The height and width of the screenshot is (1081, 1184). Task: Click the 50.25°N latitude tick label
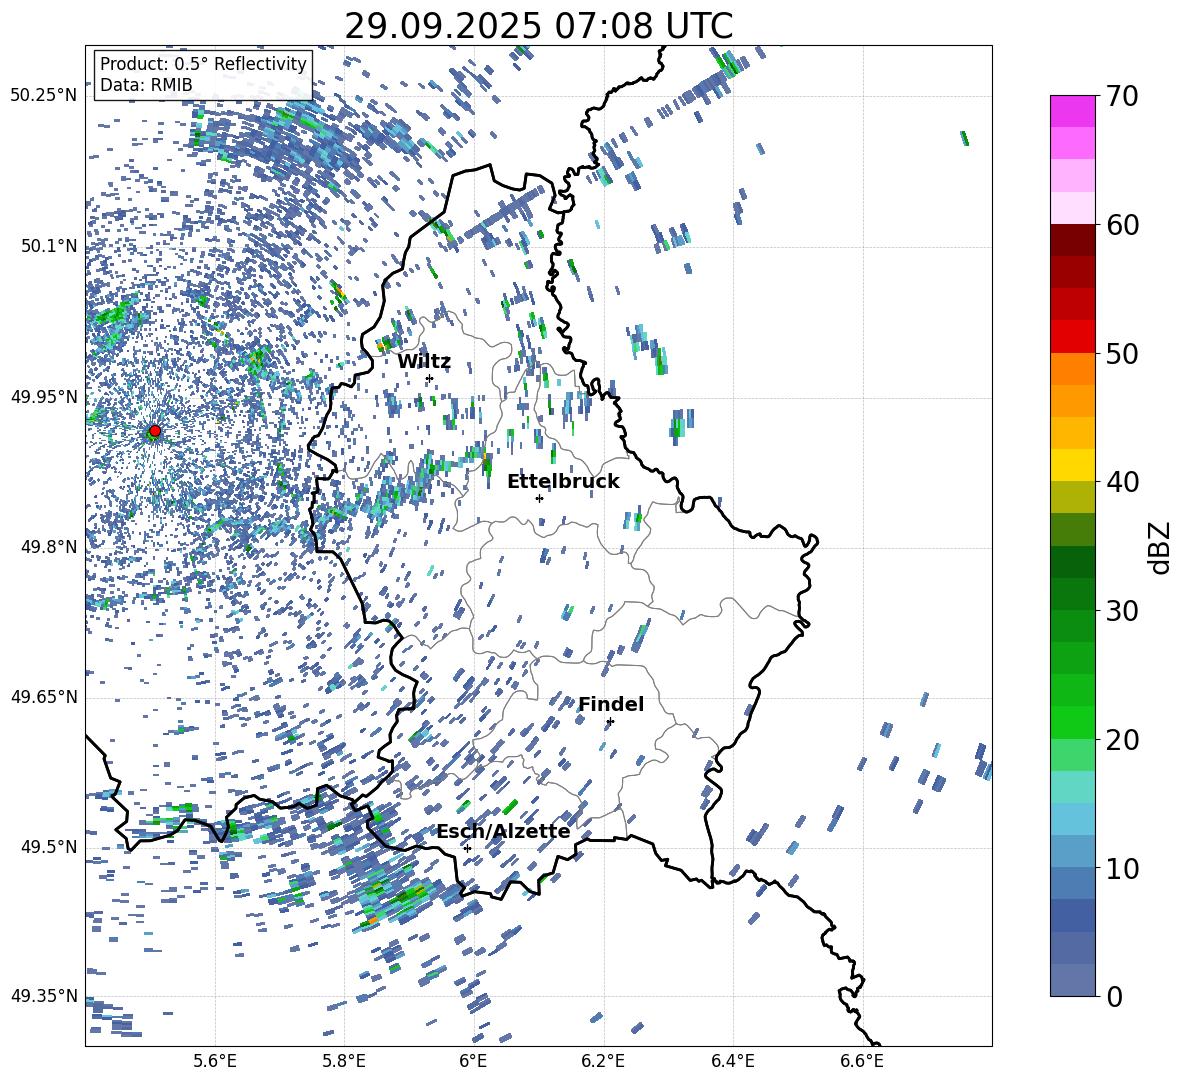click(43, 96)
